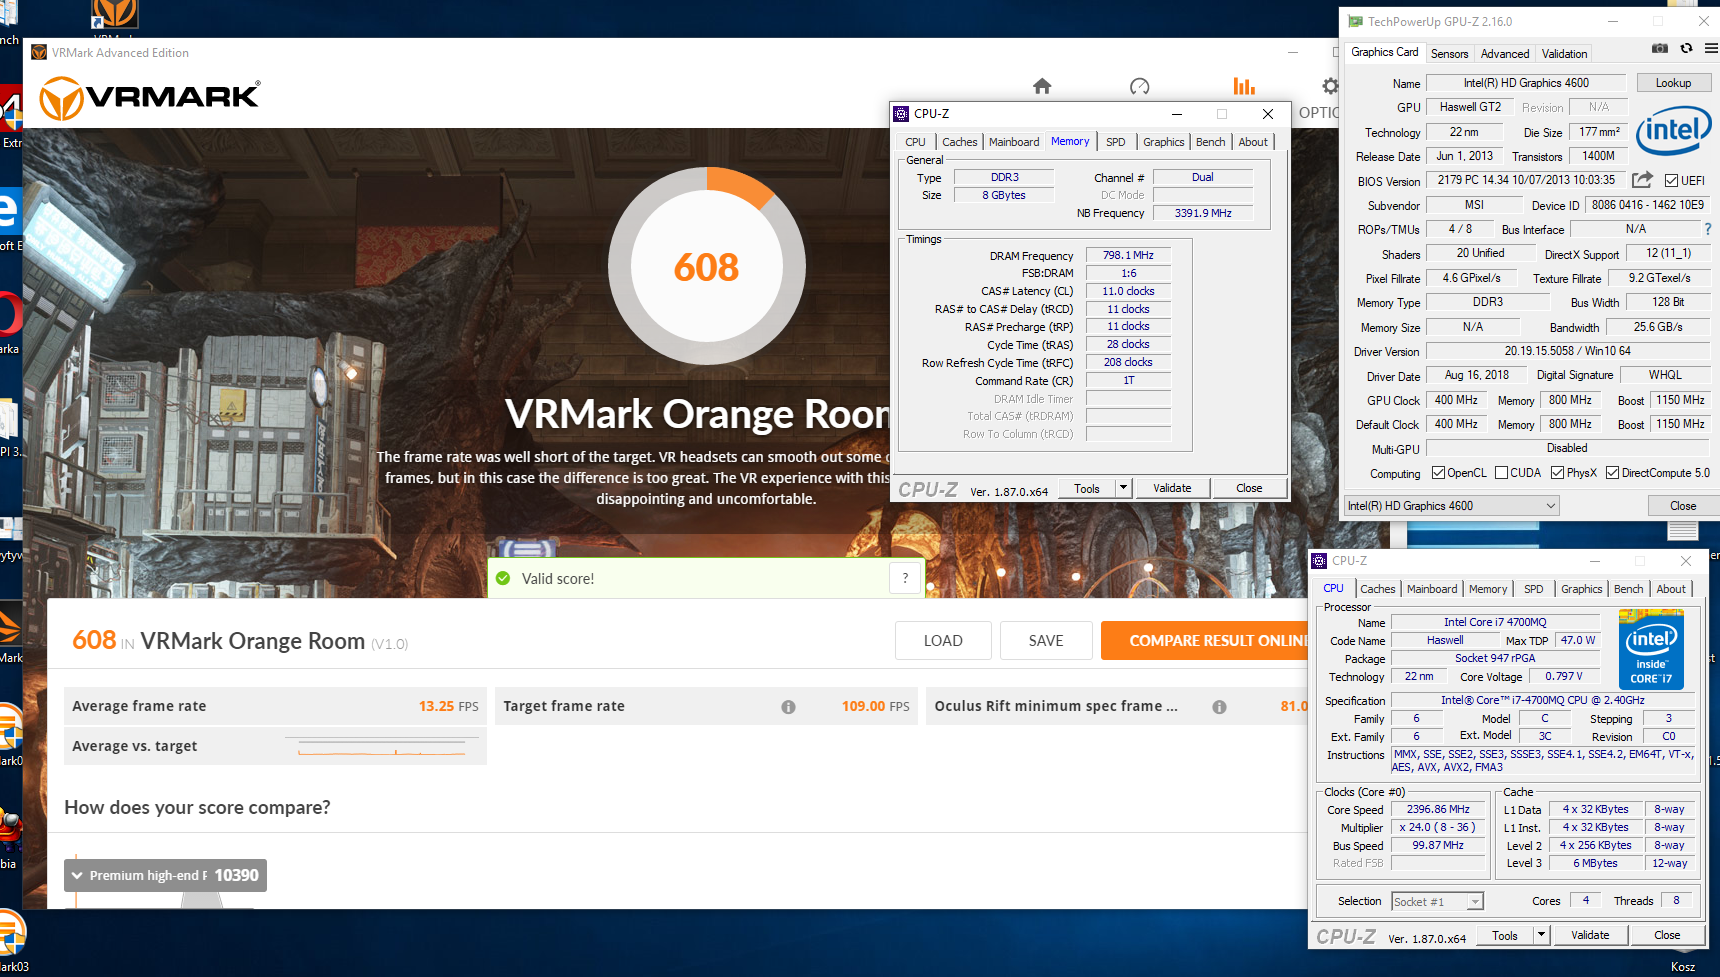Refresh GPU-Z with refresh icon
The height and width of the screenshot is (977, 1720).
(1686, 48)
